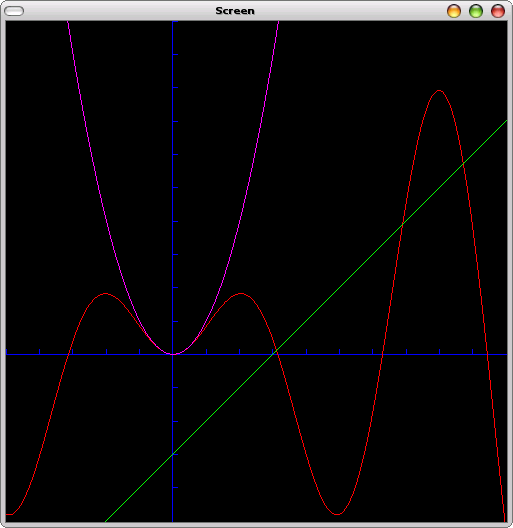The width and height of the screenshot is (513, 528).
Task: Close the Screen window with red button
Action: tap(498, 11)
